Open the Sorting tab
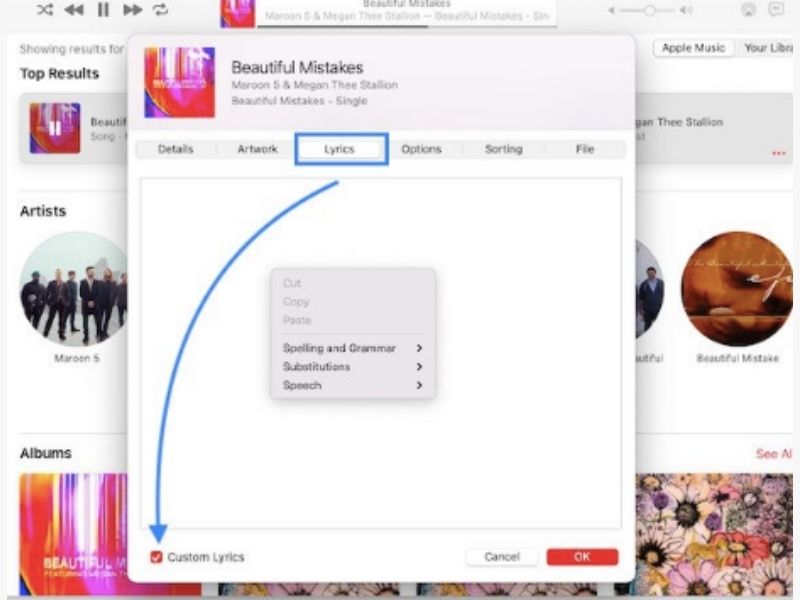 tap(503, 148)
